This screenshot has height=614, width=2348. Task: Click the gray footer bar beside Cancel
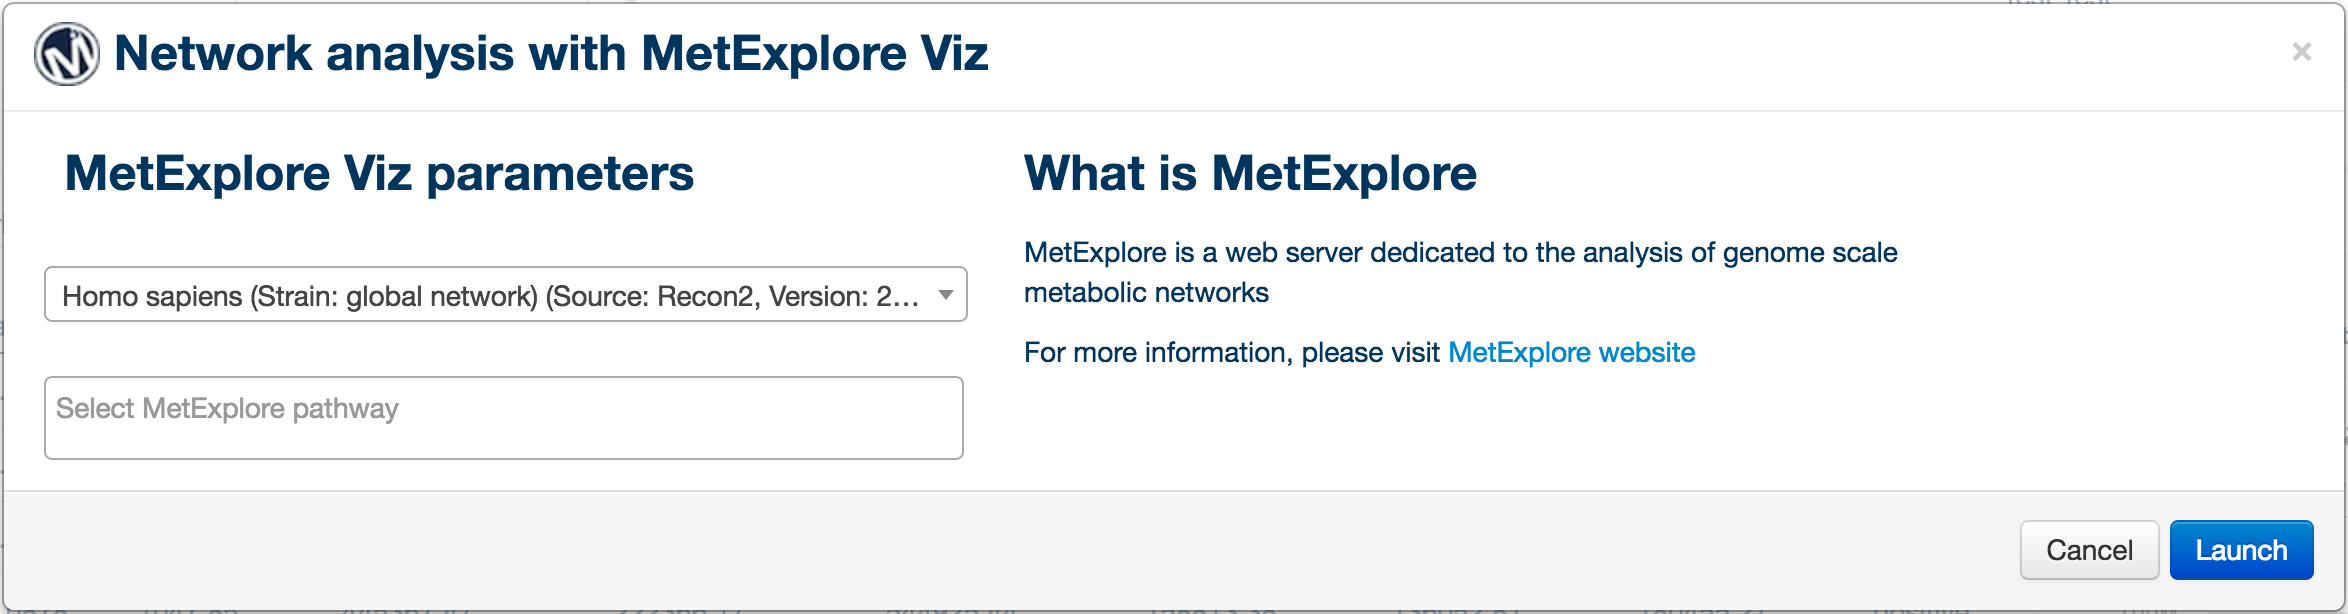pos(1000,550)
